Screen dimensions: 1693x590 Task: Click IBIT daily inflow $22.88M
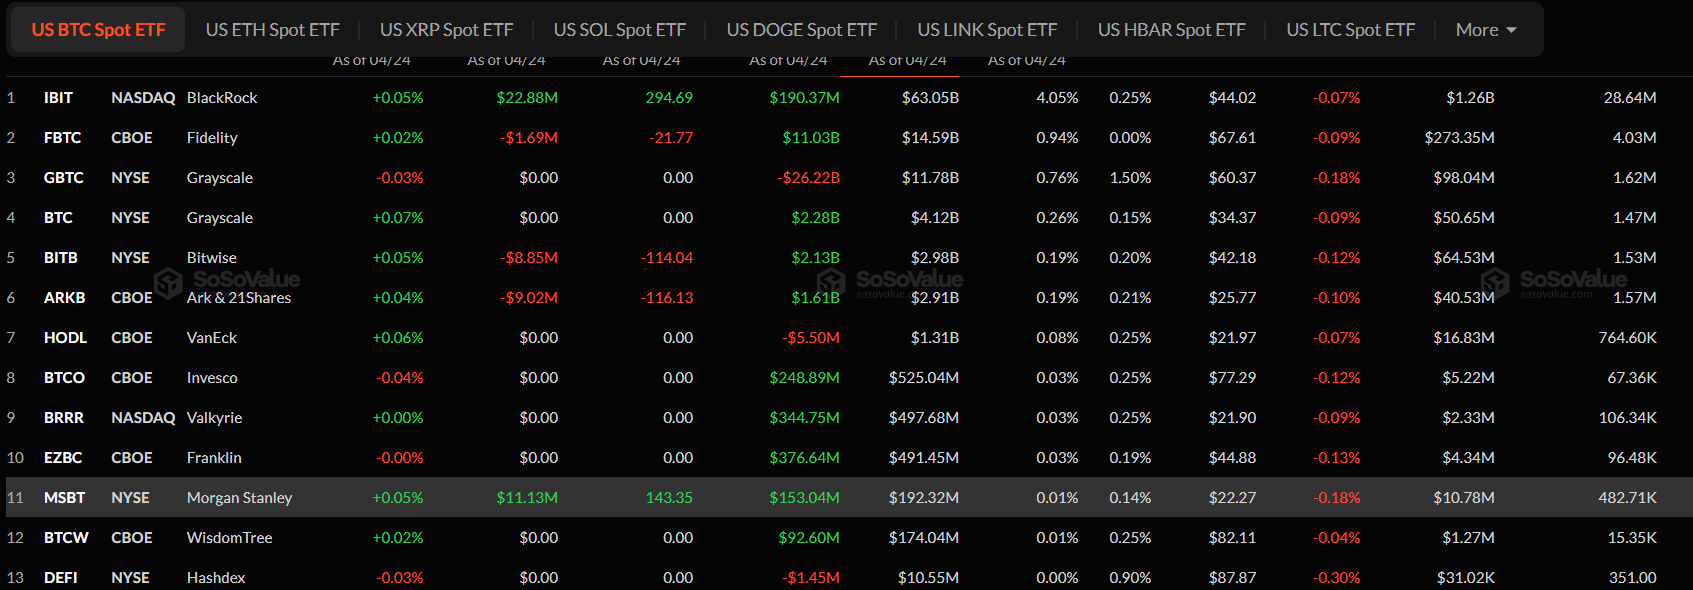pos(527,98)
